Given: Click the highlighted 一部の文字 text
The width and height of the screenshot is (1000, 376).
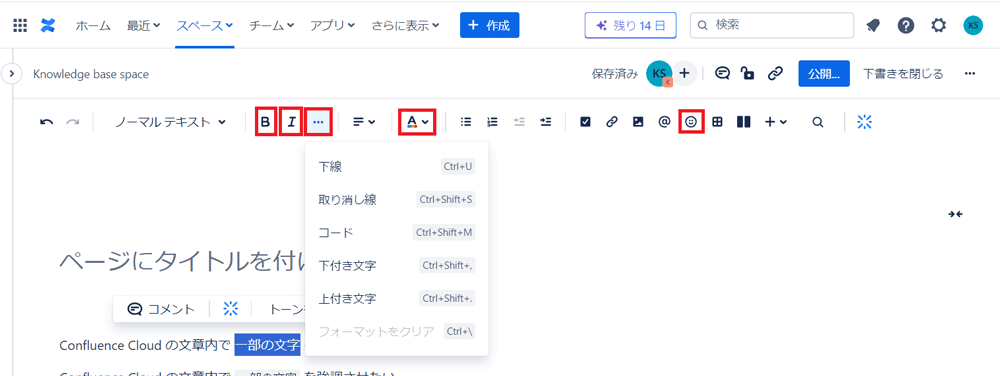Looking at the screenshot, I should click(x=267, y=345).
